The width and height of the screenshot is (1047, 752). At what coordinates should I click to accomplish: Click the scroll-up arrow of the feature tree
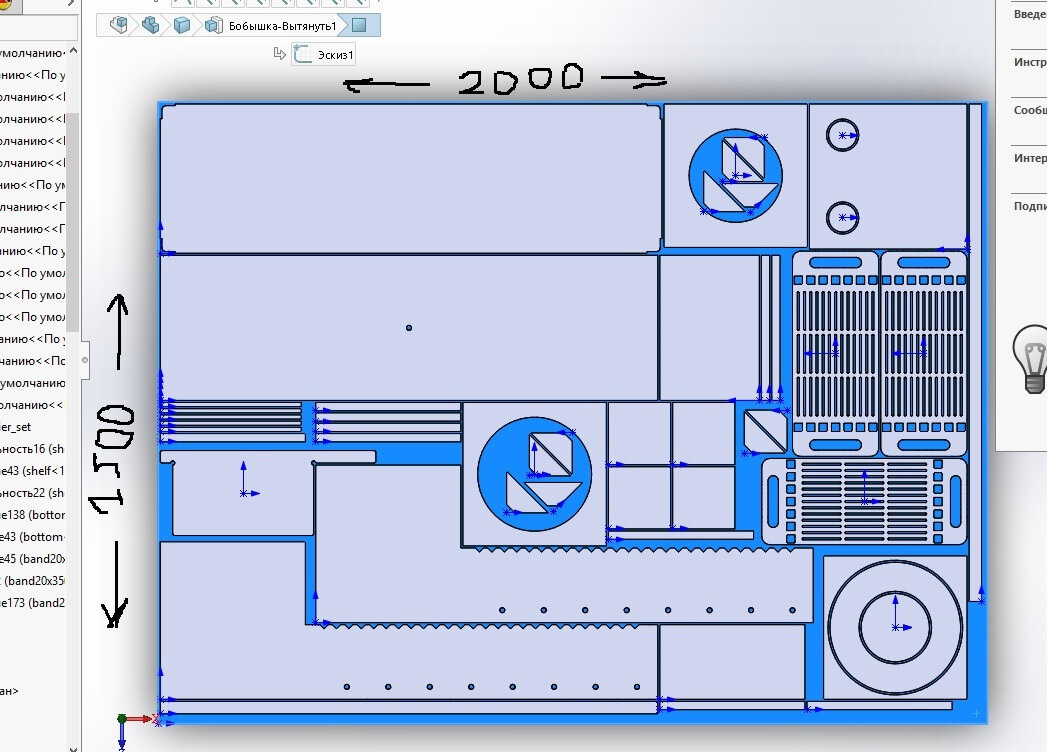pos(73,50)
